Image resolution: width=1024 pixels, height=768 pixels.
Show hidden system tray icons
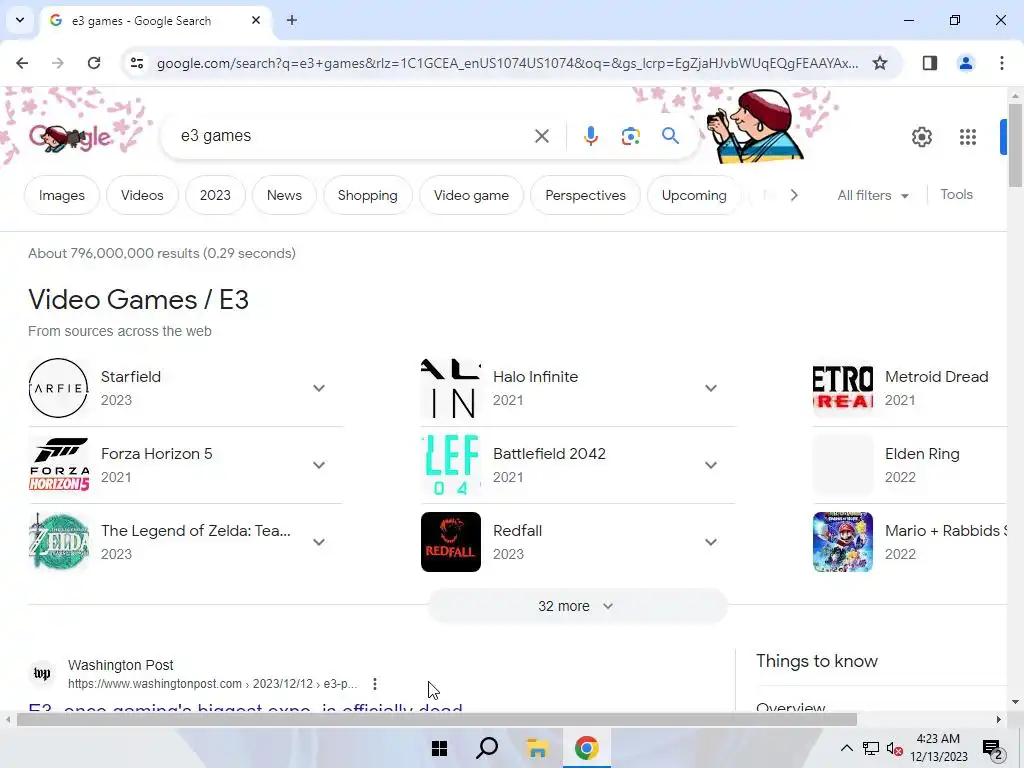(x=846, y=748)
